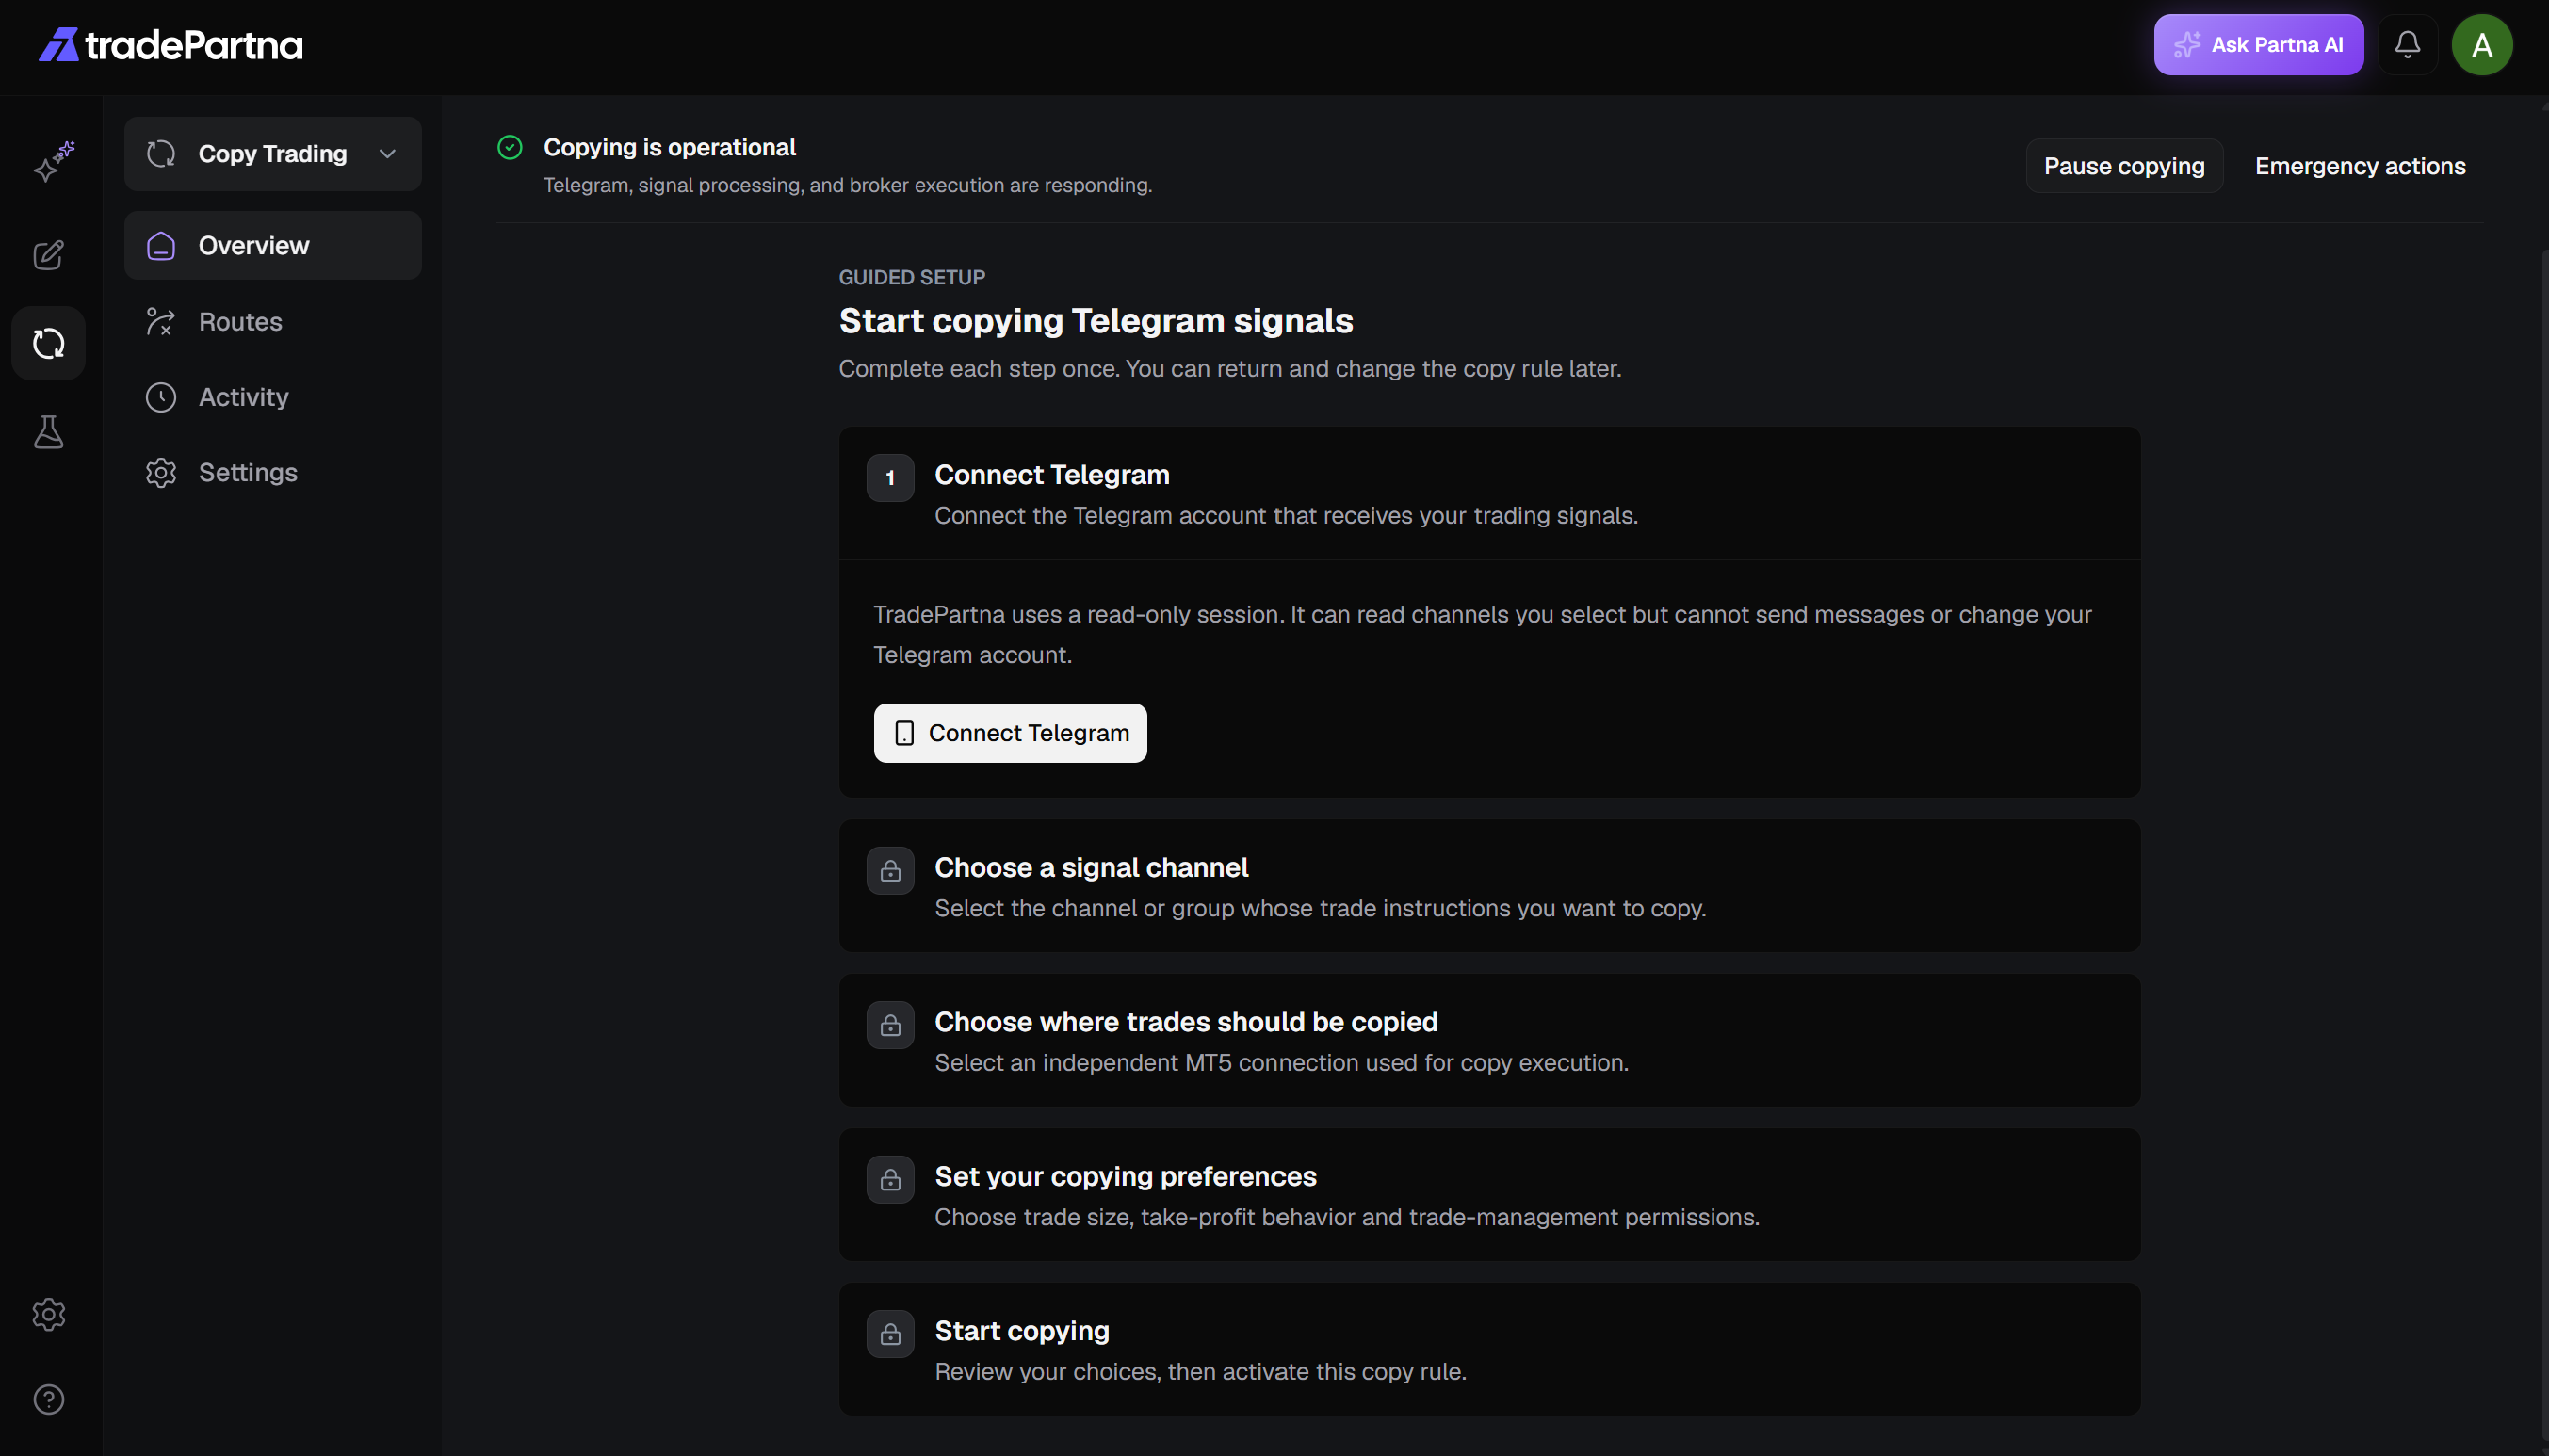Open the user avatar A menu
The width and height of the screenshot is (2549, 1456).
pos(2482,45)
